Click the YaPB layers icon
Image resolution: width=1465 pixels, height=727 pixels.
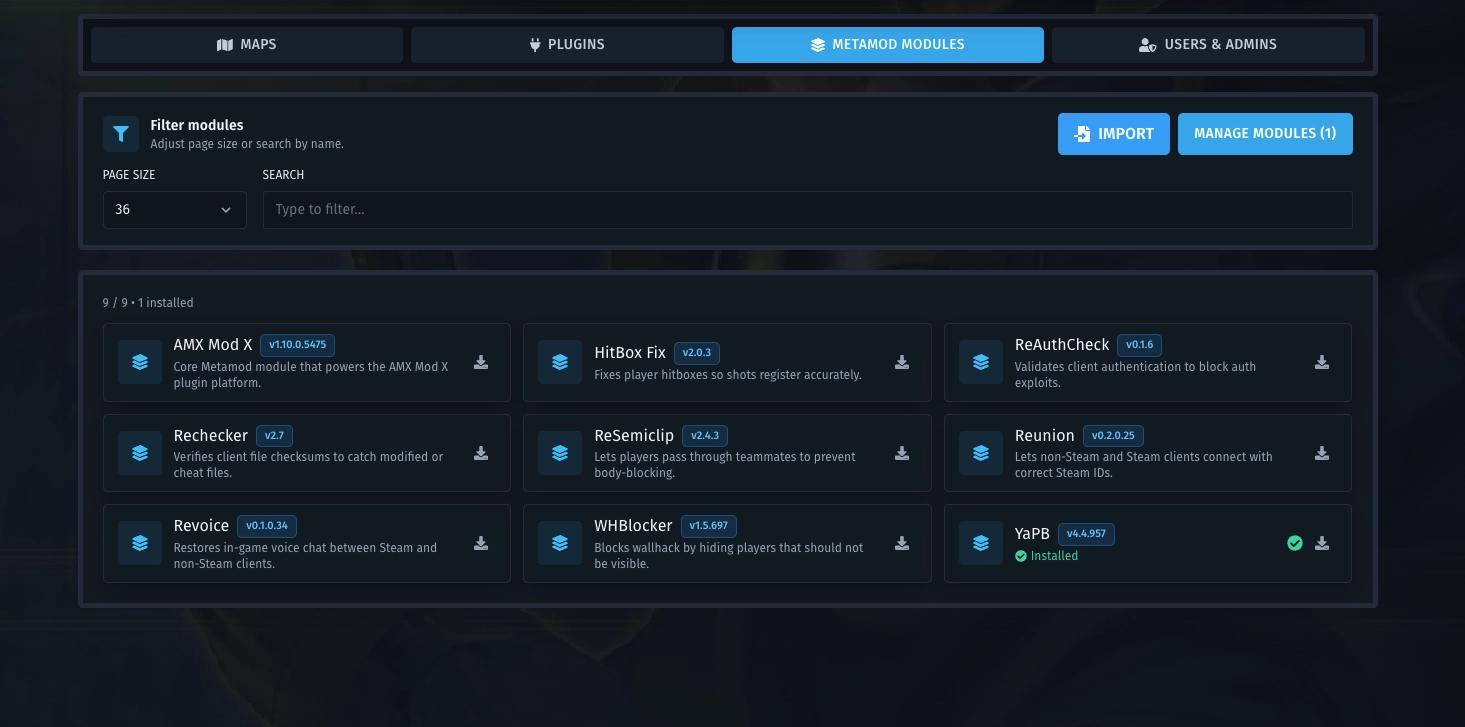coord(981,543)
